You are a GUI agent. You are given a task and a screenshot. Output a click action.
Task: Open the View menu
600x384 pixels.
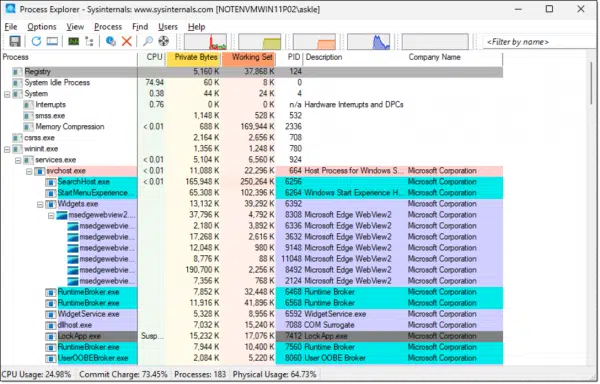[75, 27]
